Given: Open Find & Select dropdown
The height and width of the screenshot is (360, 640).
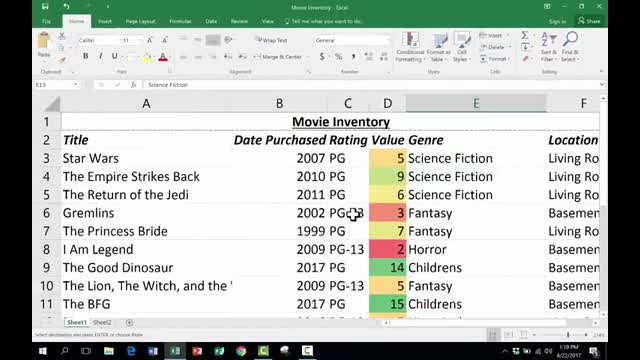Looking at the screenshot, I should [x=570, y=47].
